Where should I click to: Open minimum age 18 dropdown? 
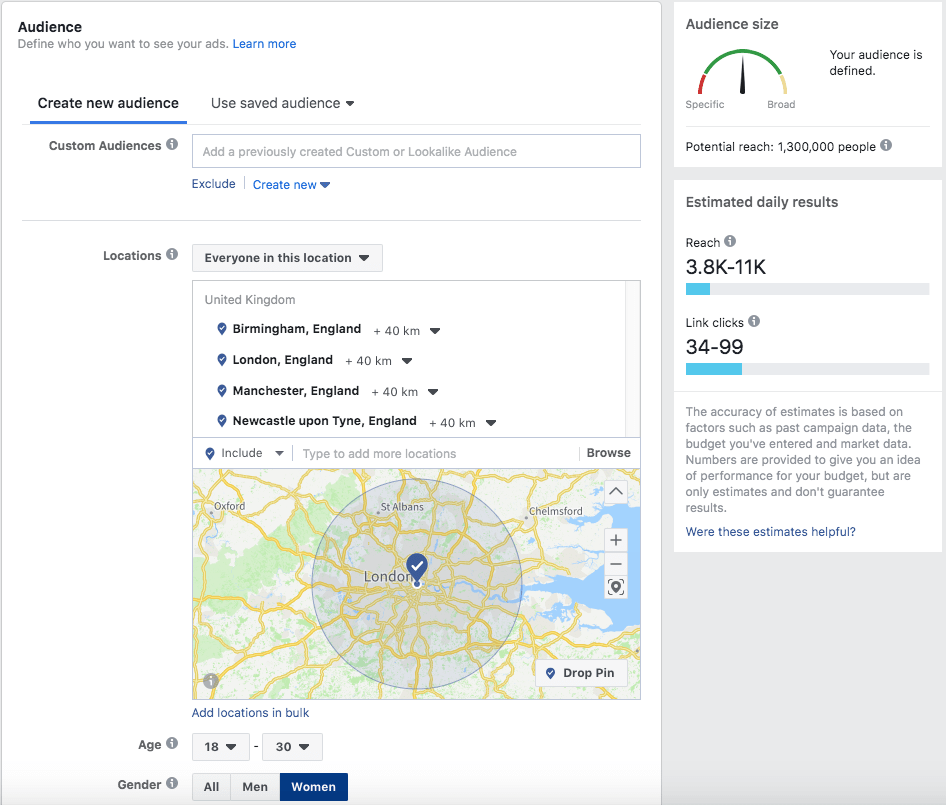pyautogui.click(x=221, y=747)
